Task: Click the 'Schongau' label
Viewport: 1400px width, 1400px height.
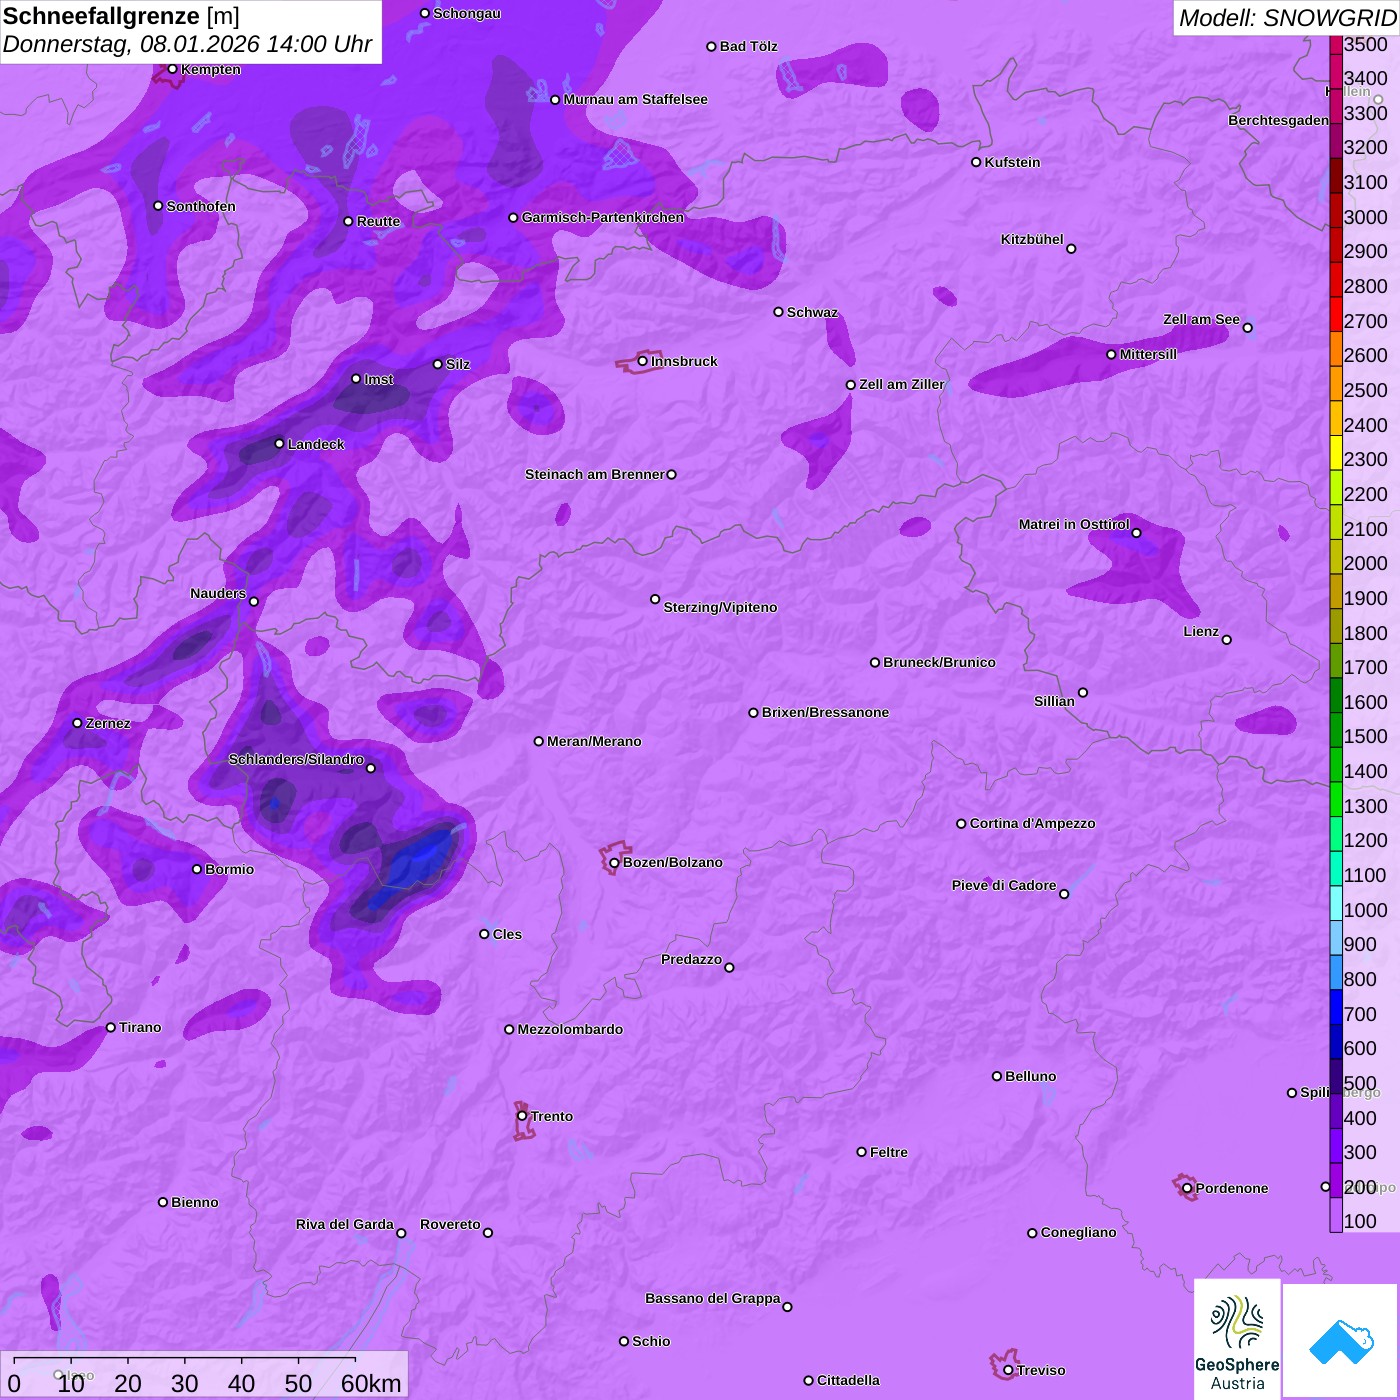Action: 467,13
